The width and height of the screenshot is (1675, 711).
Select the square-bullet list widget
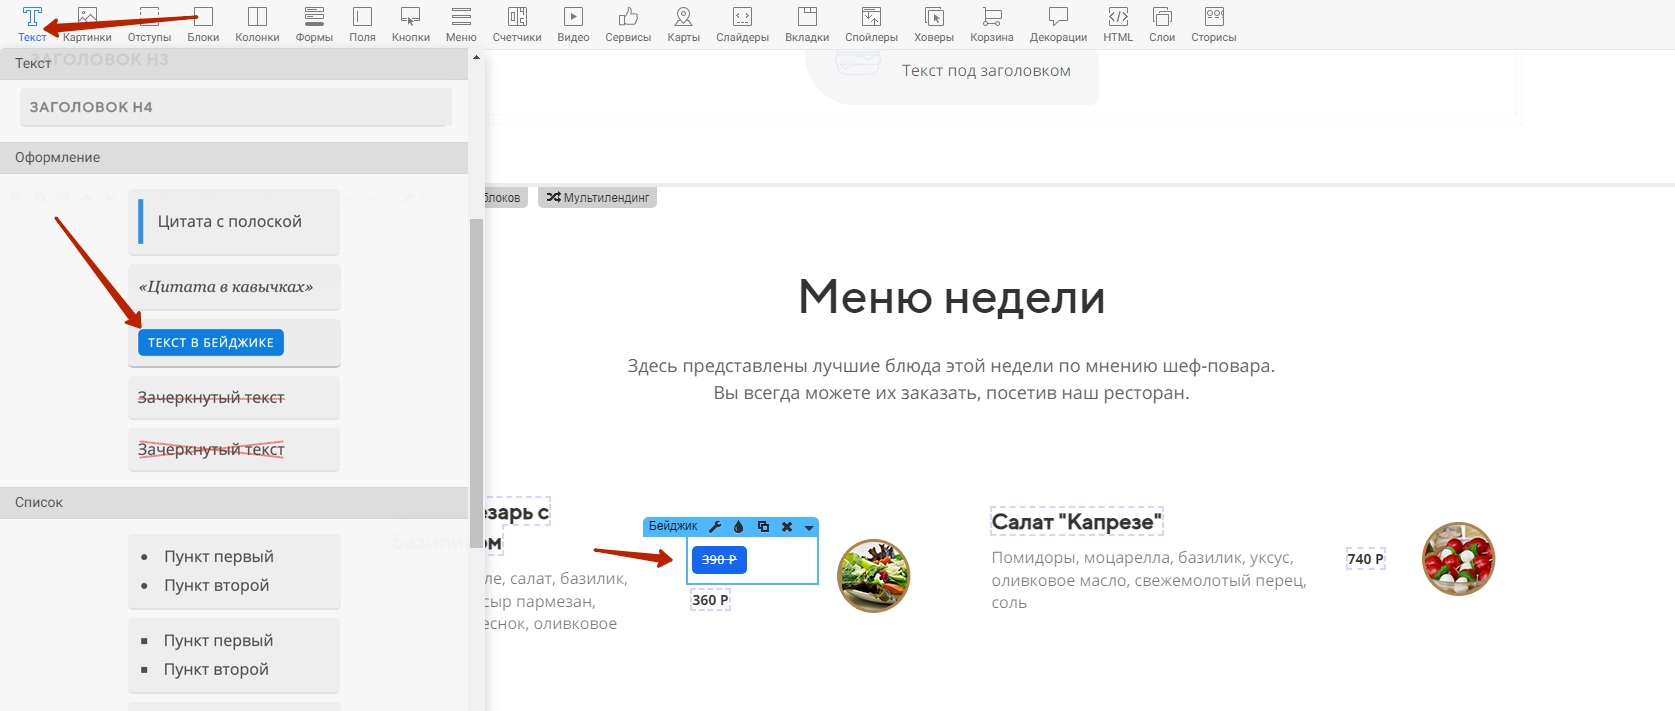pos(234,655)
